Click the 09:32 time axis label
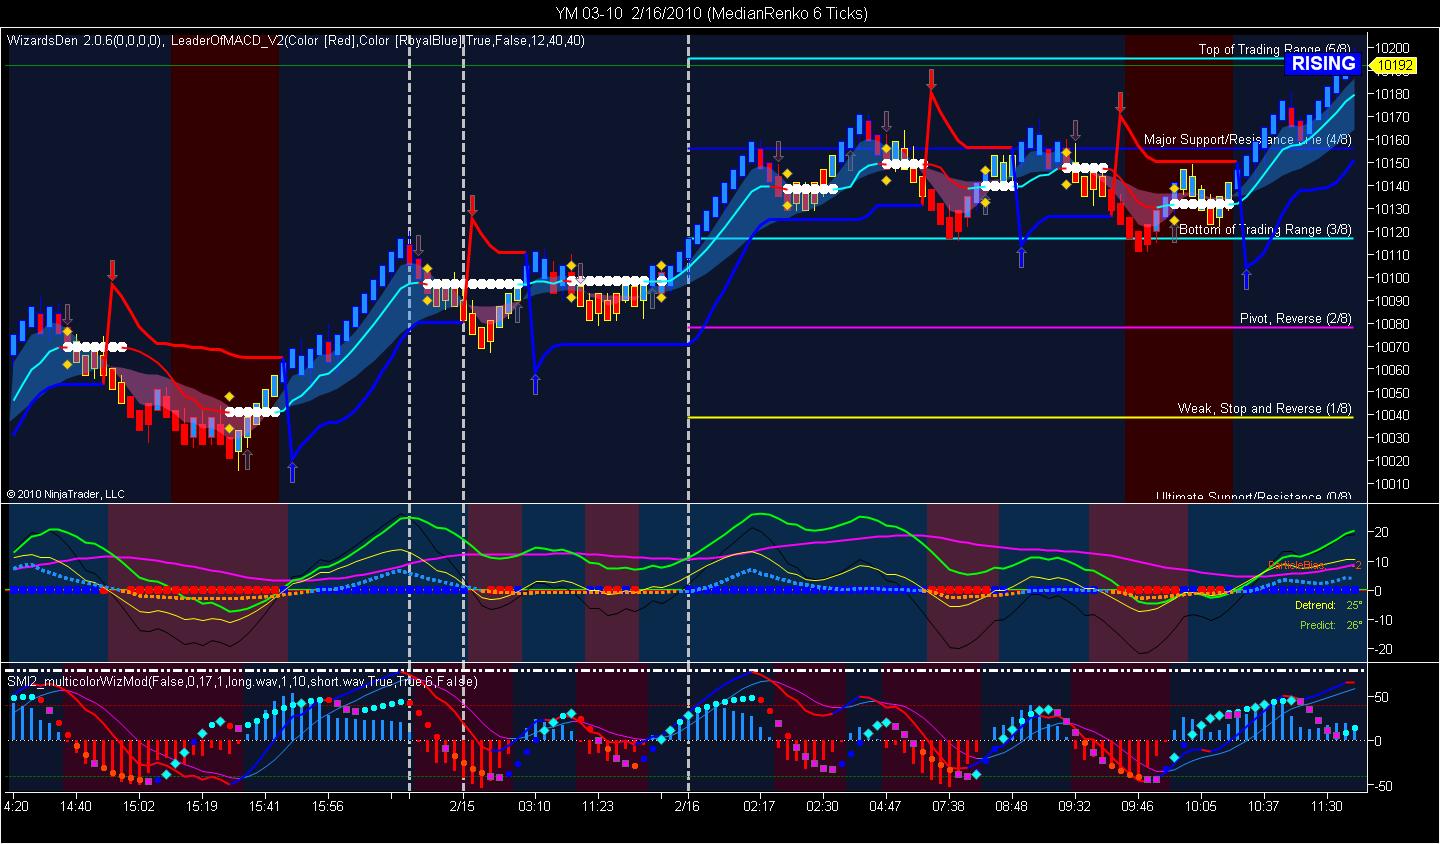The width and height of the screenshot is (1440, 844). (1074, 806)
